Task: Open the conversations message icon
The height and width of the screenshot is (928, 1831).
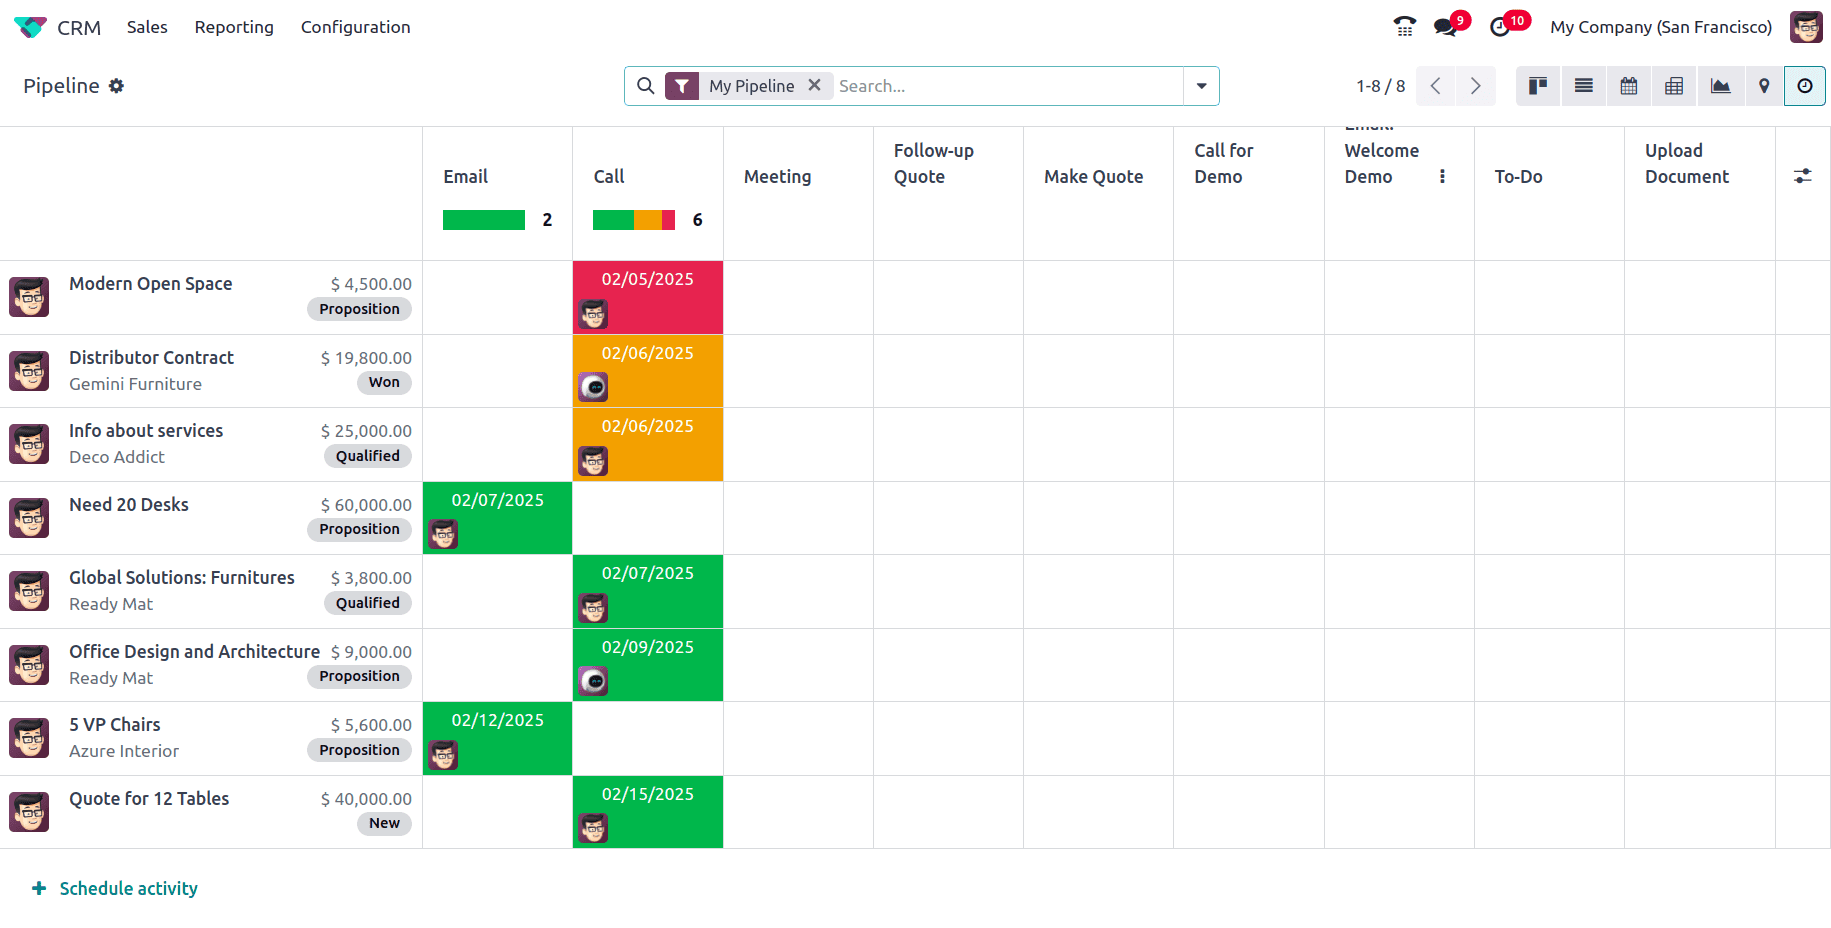Action: tap(1445, 27)
